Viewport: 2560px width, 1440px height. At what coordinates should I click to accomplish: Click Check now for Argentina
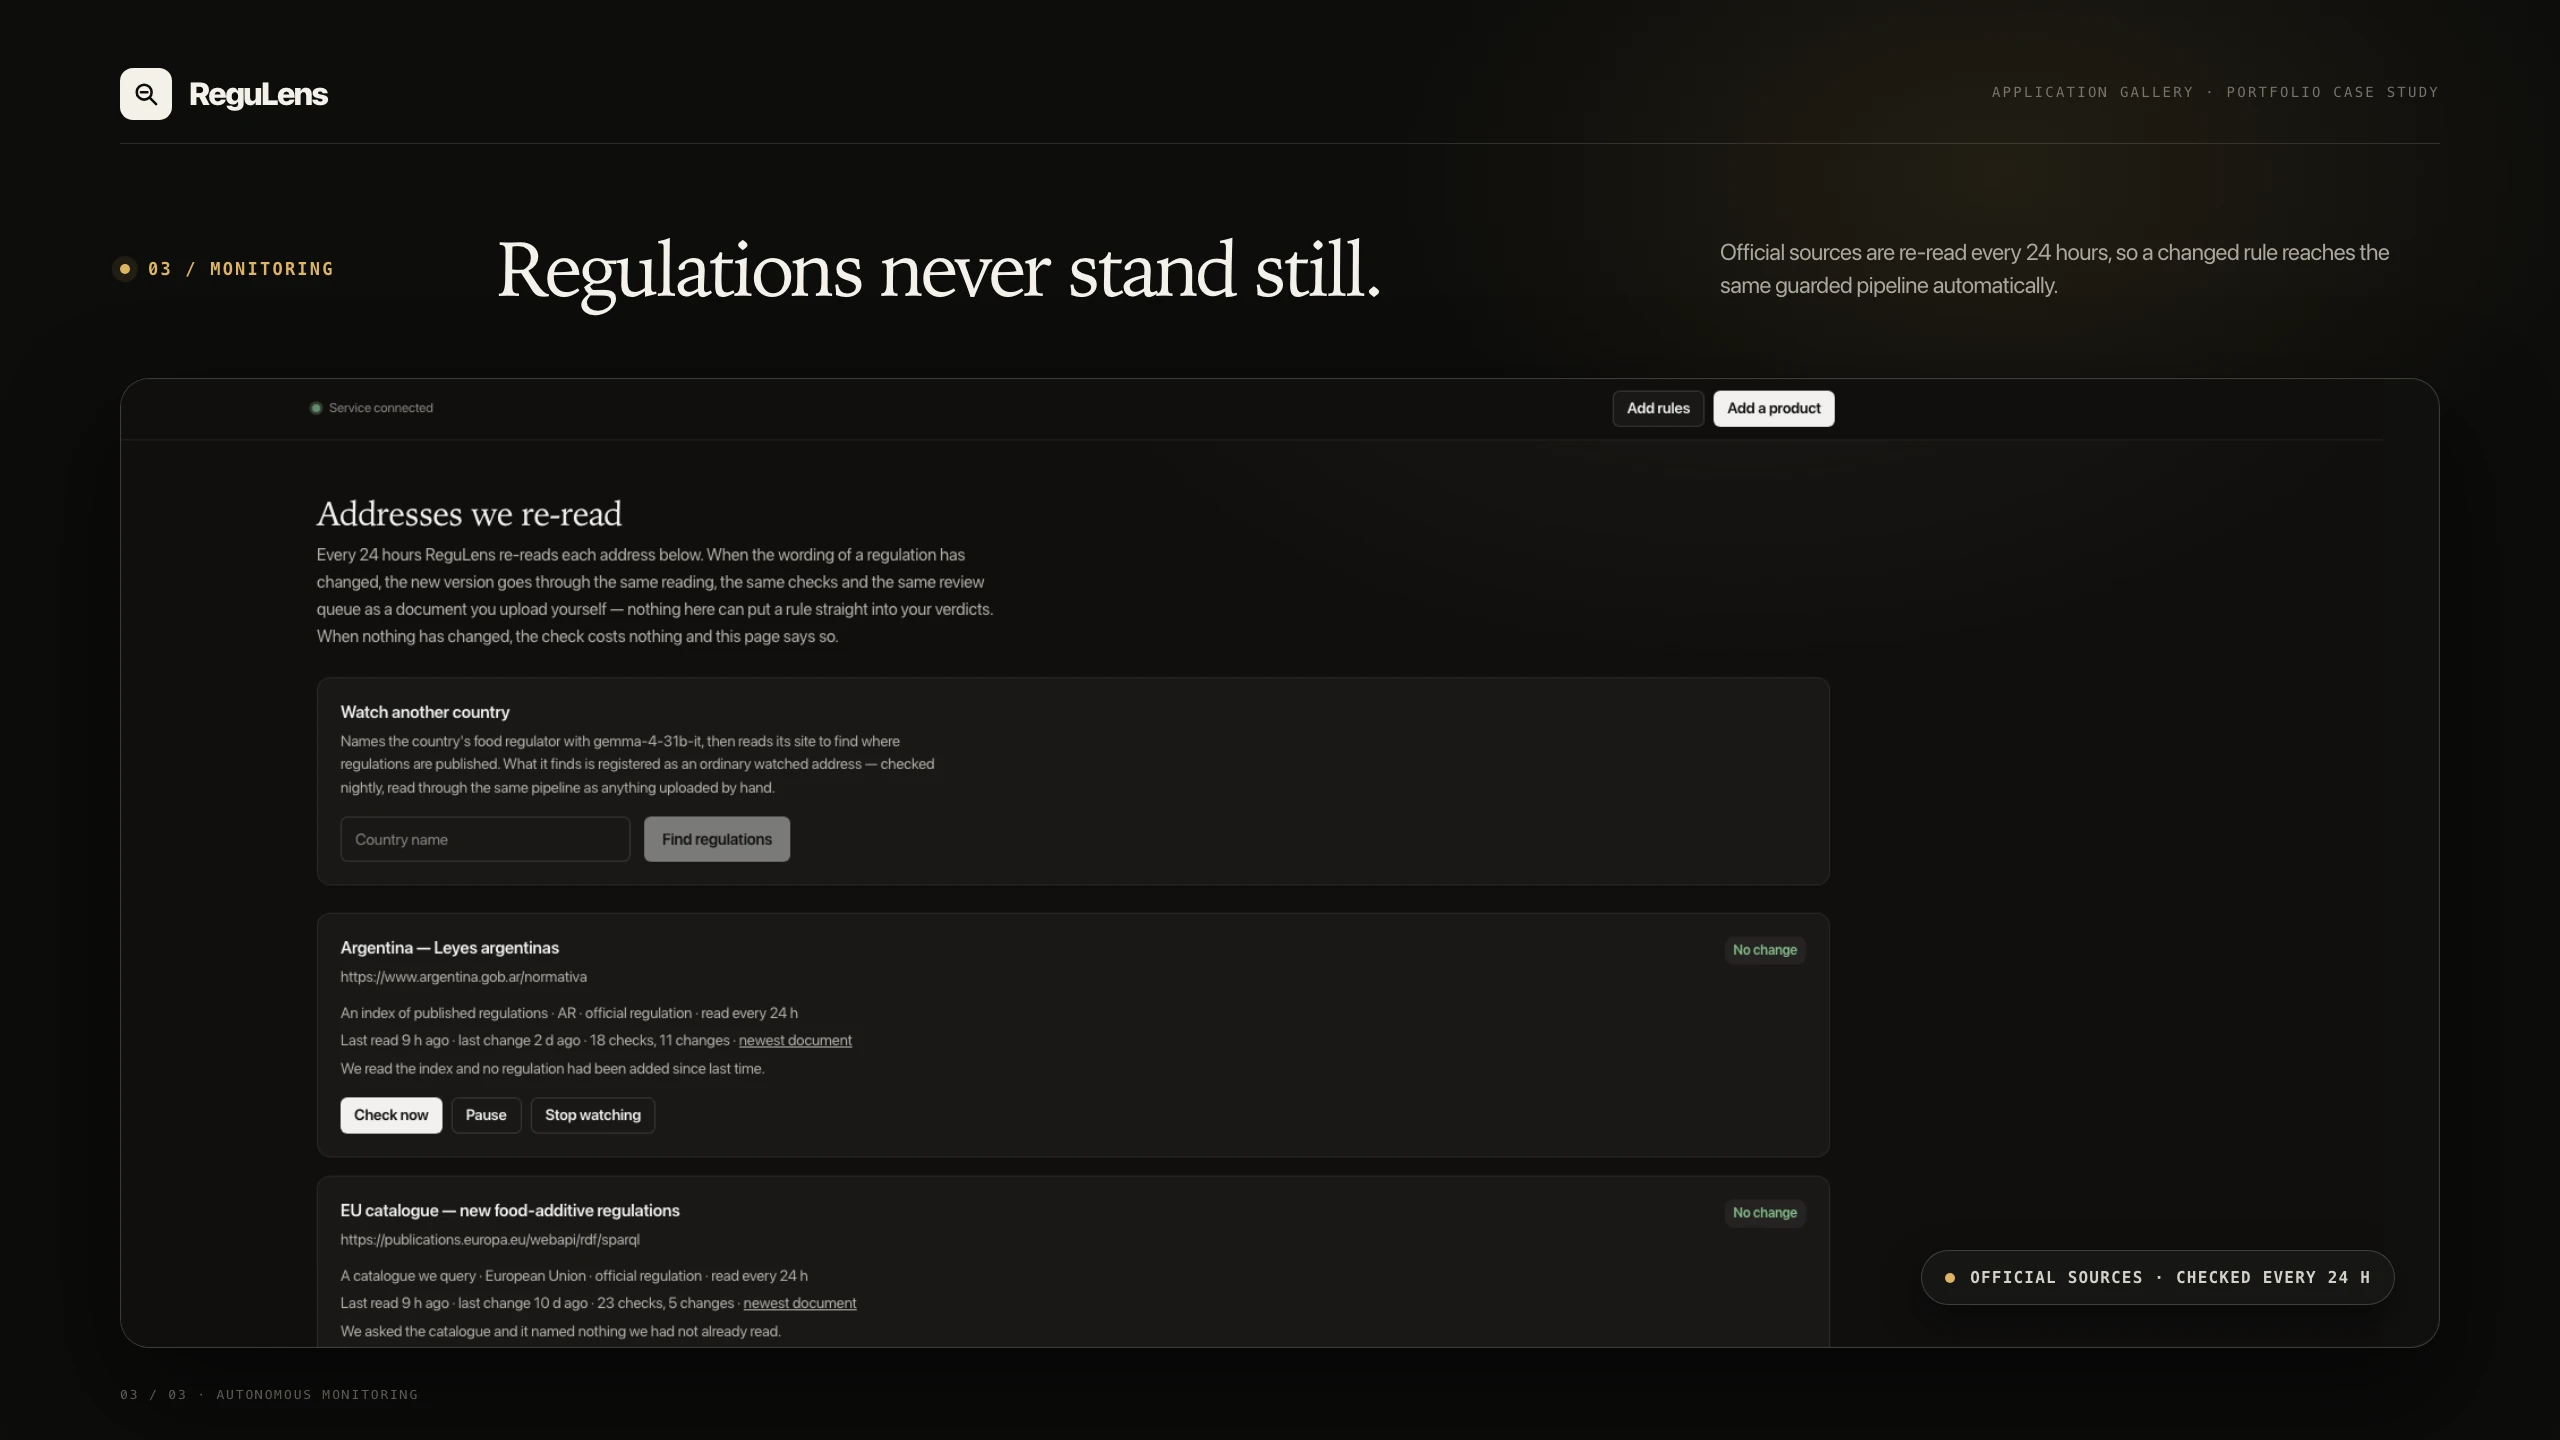[x=391, y=1115]
